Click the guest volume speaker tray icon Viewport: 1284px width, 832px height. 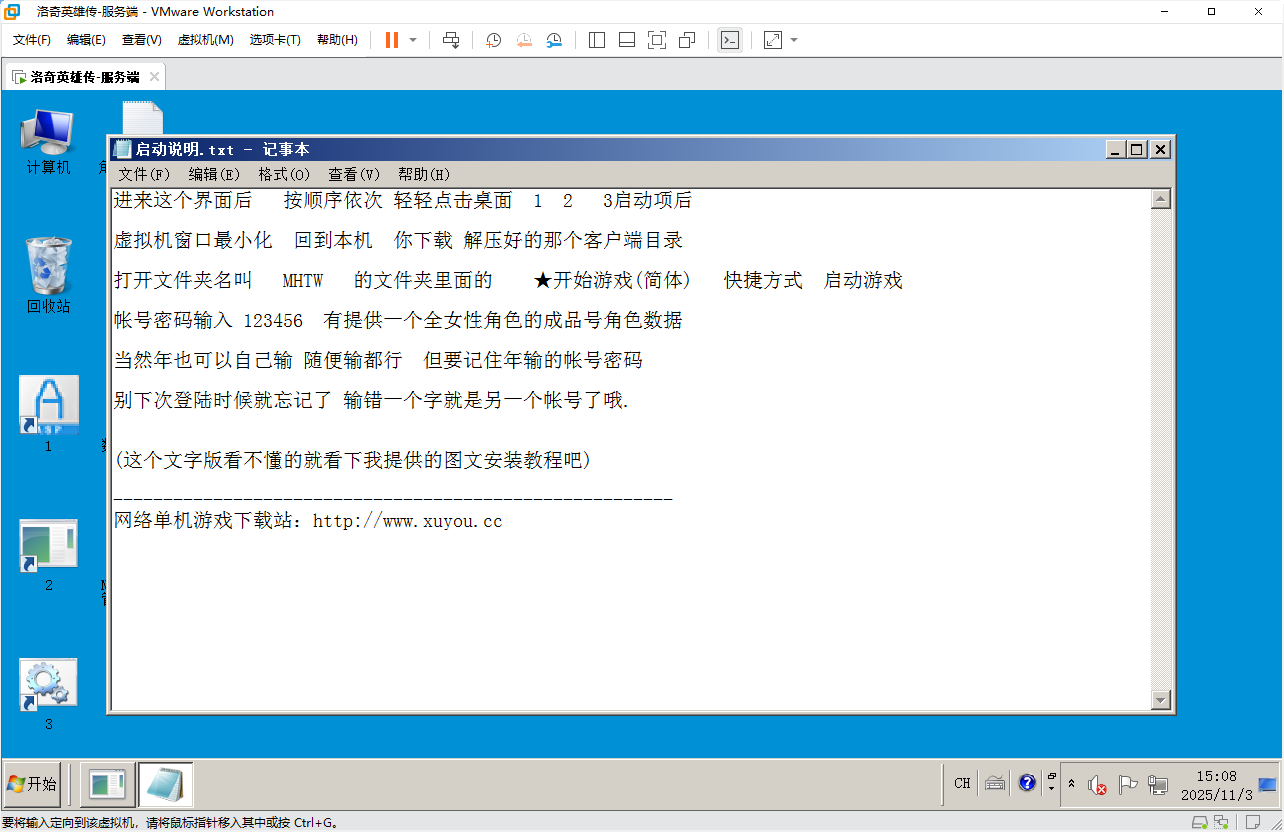pos(1097,784)
